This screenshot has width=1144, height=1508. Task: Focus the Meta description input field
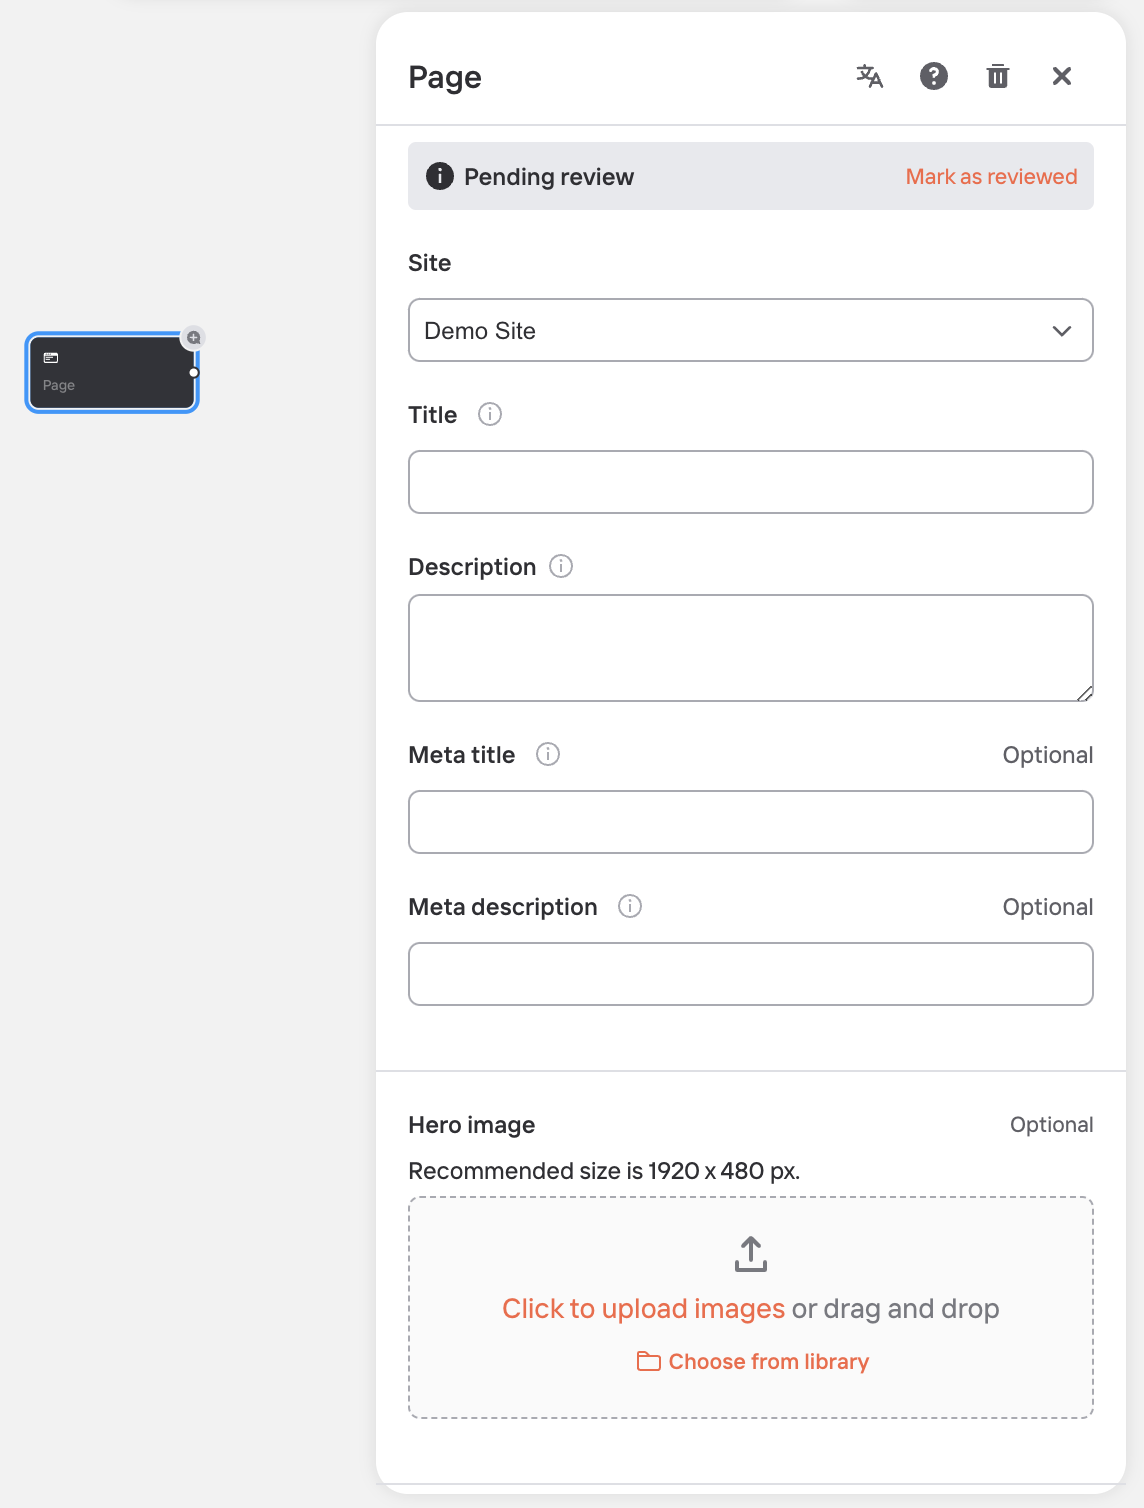pos(751,974)
